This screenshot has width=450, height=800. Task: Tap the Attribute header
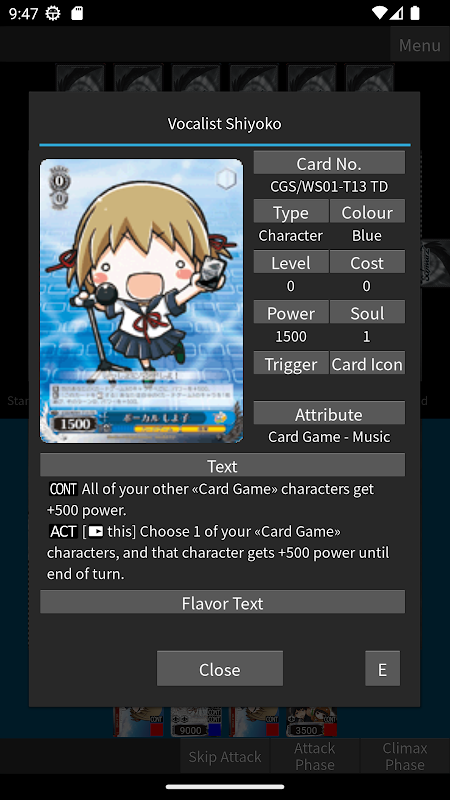pos(329,413)
